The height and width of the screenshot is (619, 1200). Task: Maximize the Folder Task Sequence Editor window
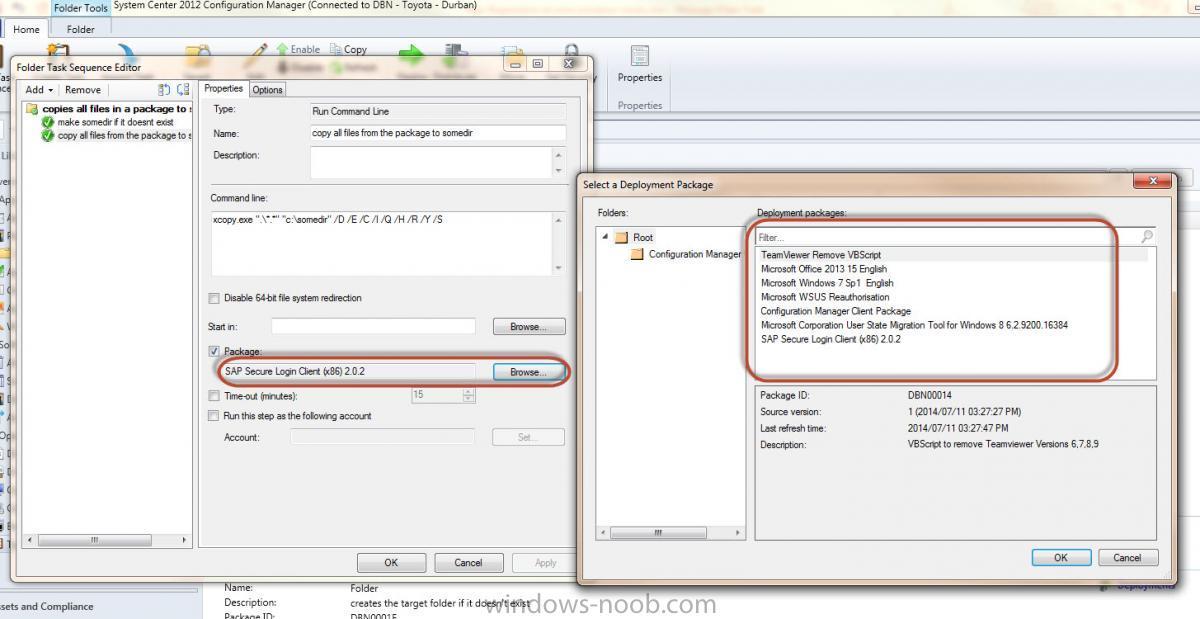[537, 64]
